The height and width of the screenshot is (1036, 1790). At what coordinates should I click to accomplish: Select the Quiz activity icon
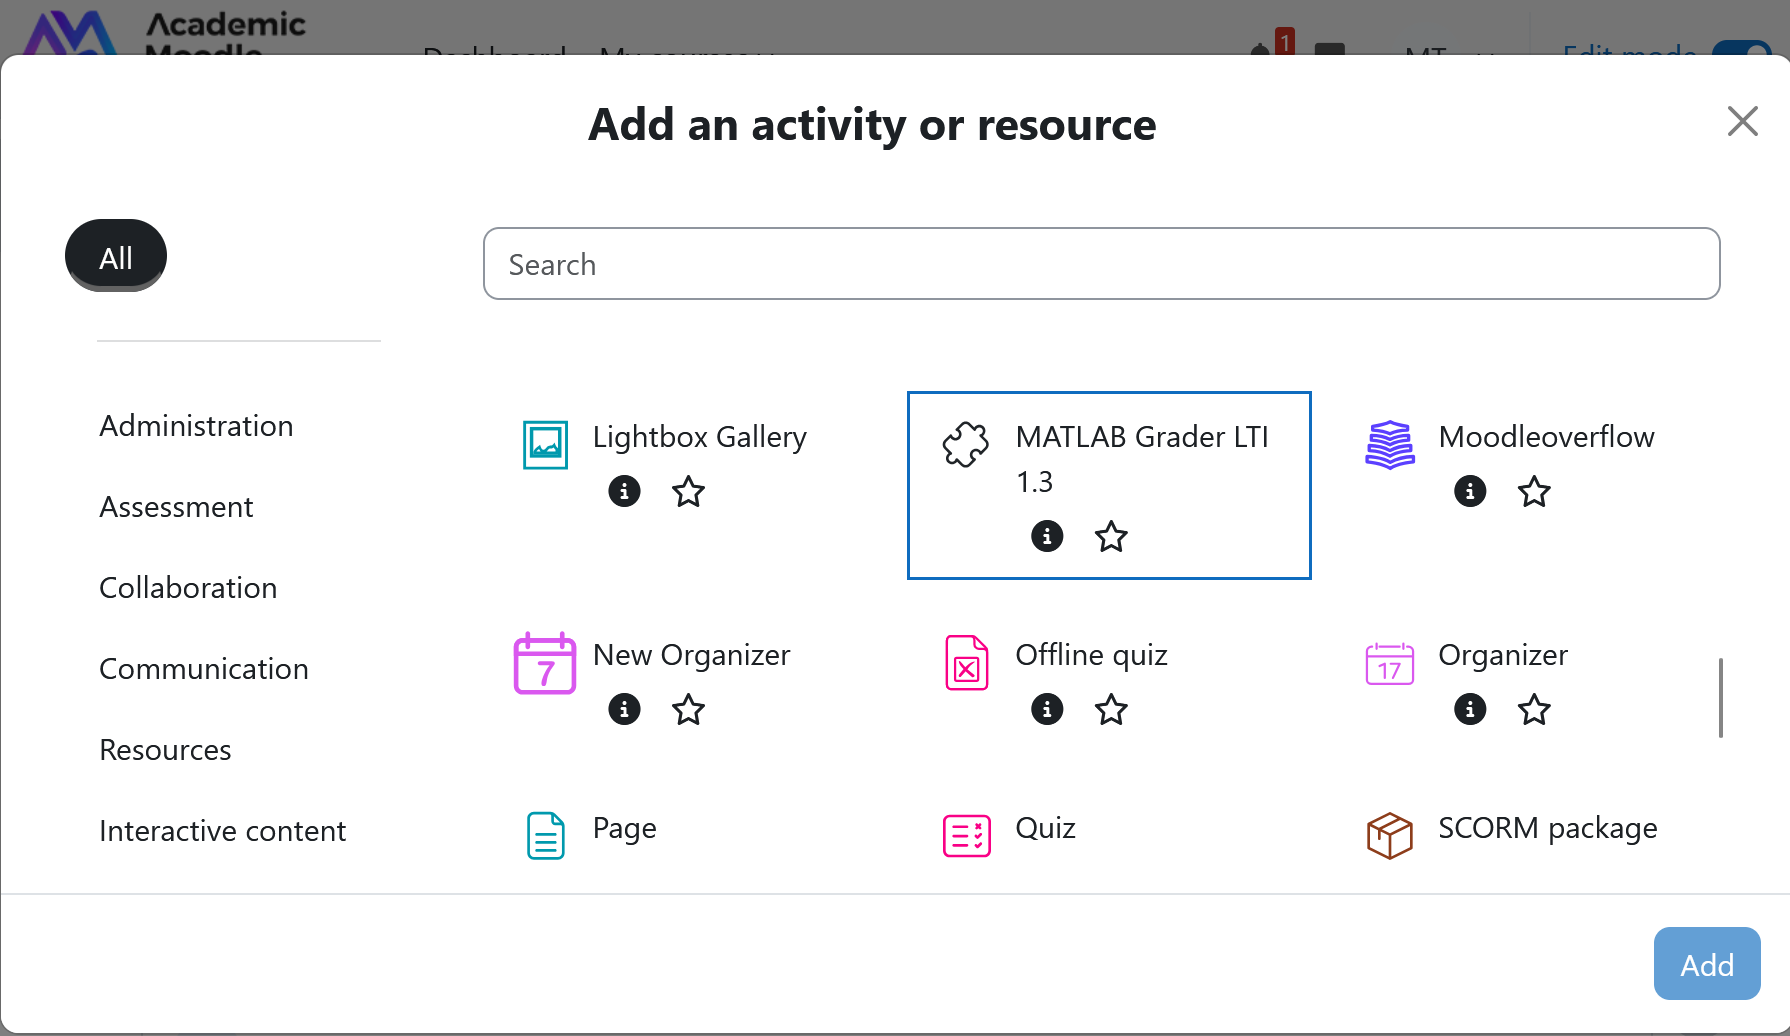point(967,835)
